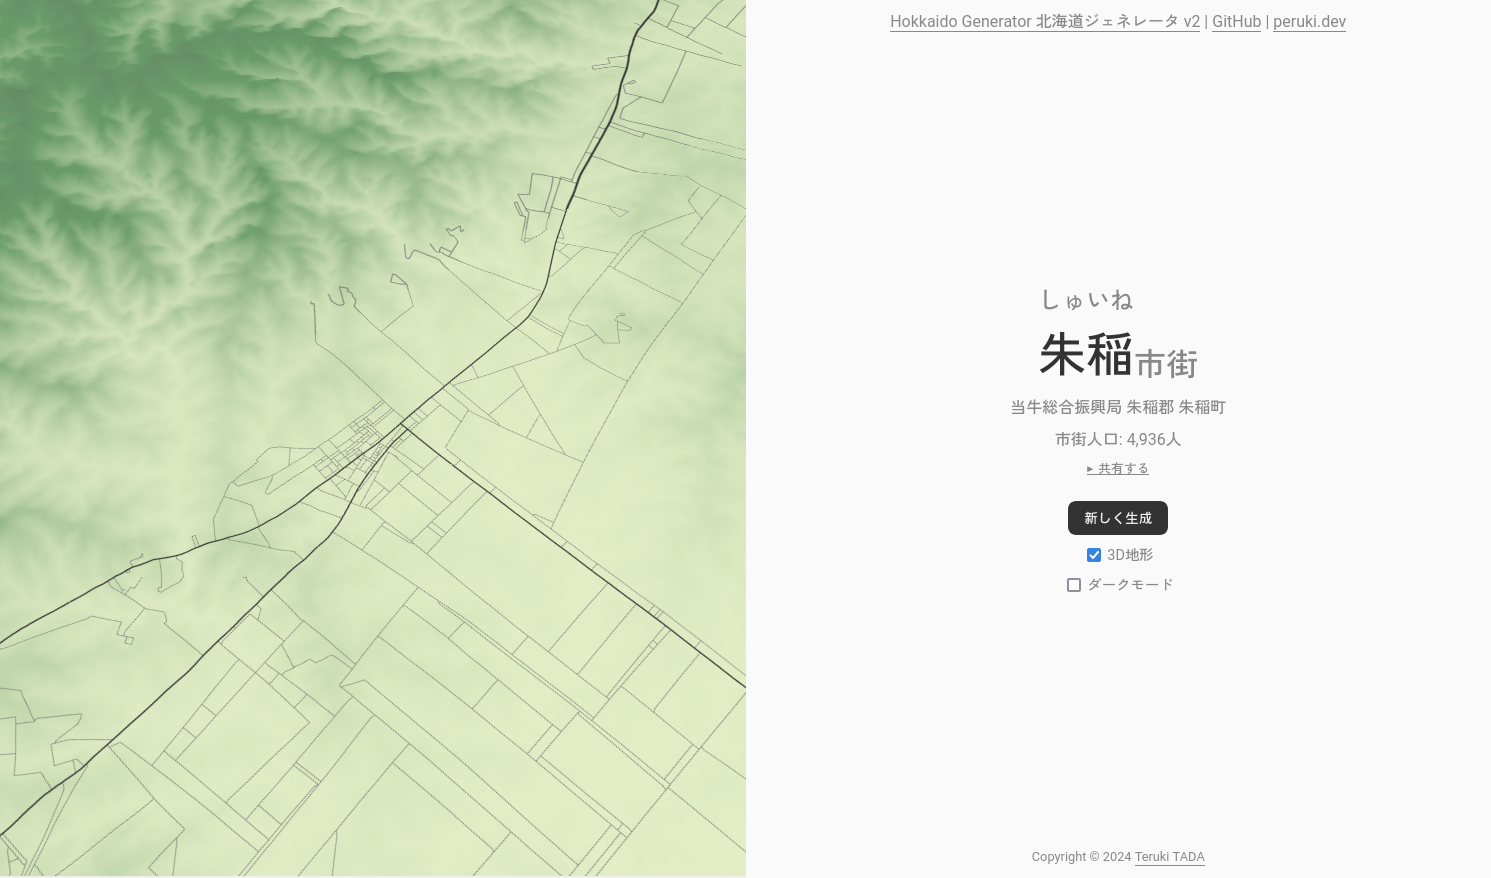Toggle dark mode by clicking its label

(1131, 585)
